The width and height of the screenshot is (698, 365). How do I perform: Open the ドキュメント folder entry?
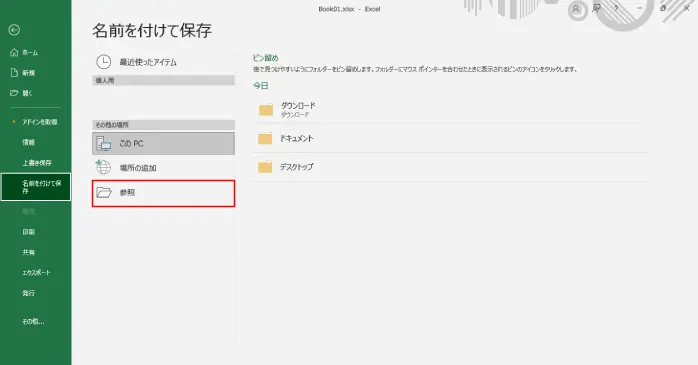450,138
